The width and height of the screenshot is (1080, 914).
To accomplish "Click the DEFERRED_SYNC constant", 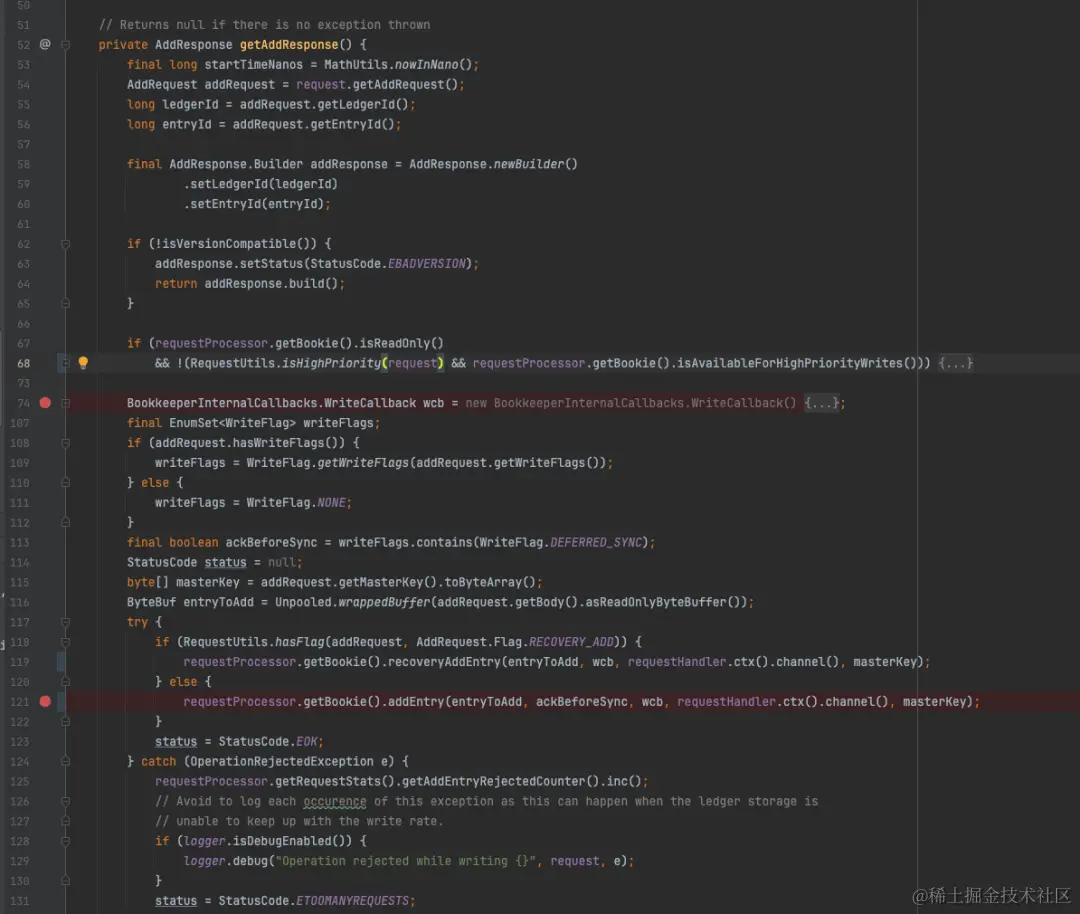I will click(x=596, y=543).
